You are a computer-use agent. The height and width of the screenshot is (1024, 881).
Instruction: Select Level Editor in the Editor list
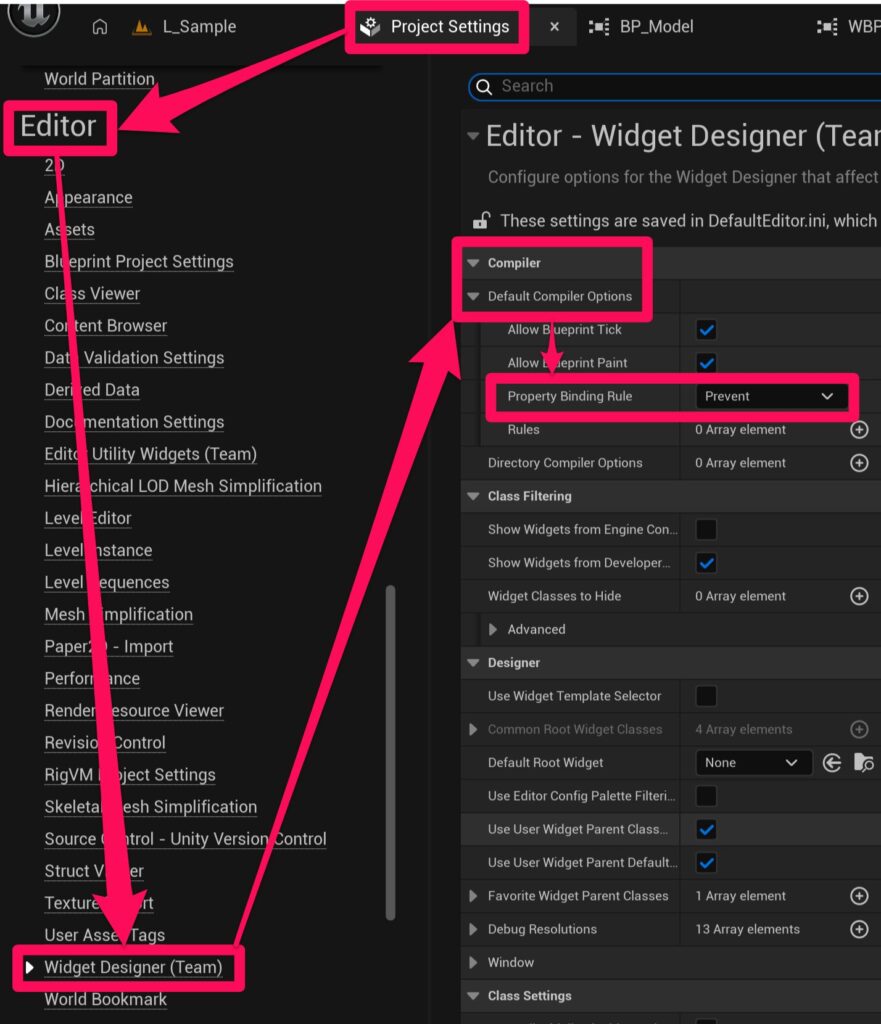click(88, 518)
